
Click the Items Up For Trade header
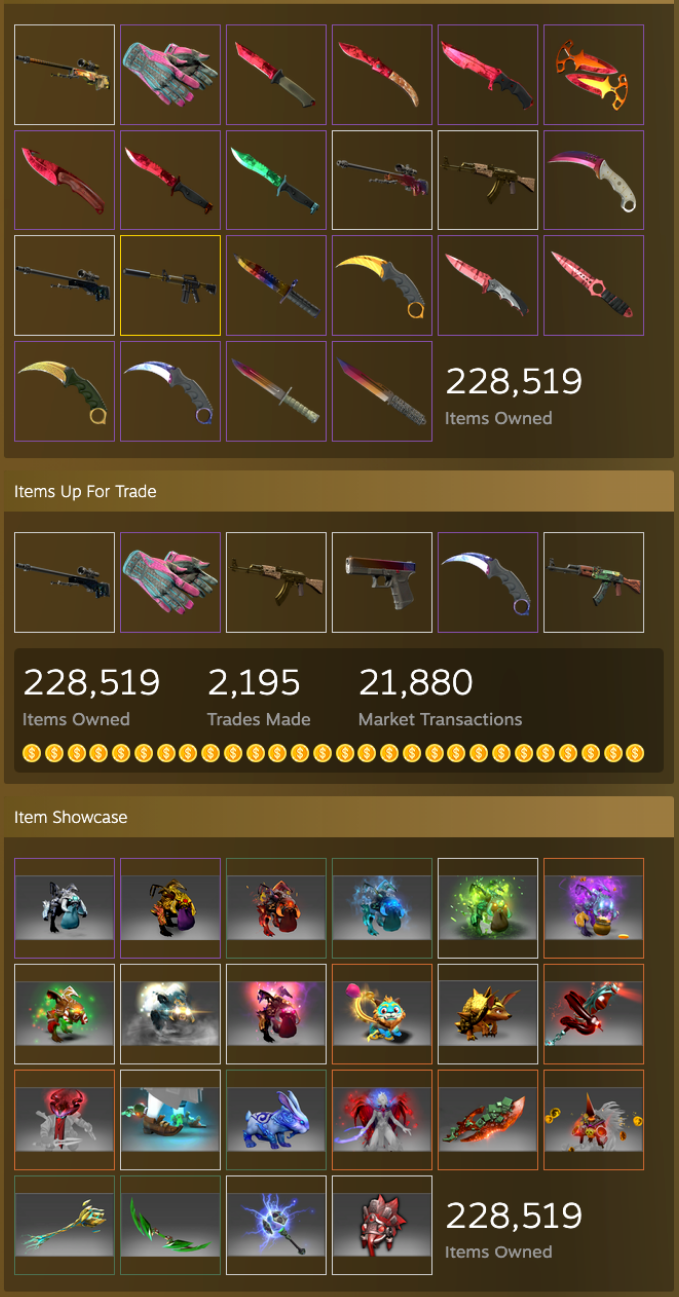pos(85,491)
